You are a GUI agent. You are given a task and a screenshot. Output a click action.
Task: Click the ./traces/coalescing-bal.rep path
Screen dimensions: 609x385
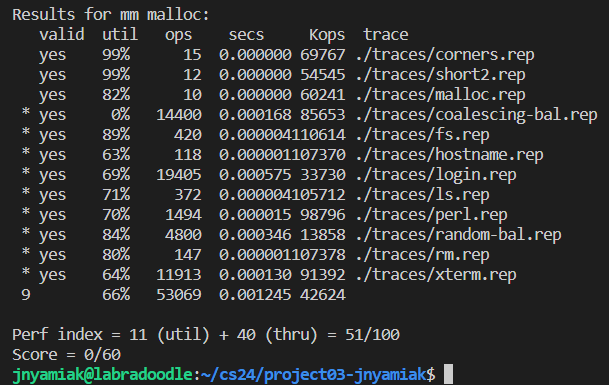click(476, 115)
